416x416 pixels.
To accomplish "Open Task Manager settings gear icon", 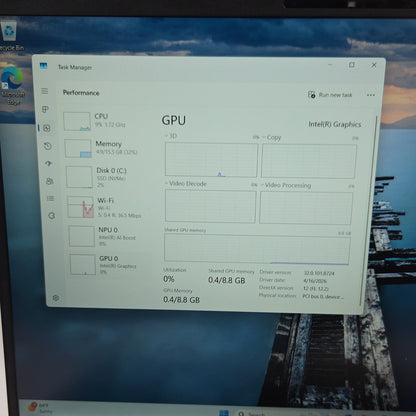I will click(56, 298).
